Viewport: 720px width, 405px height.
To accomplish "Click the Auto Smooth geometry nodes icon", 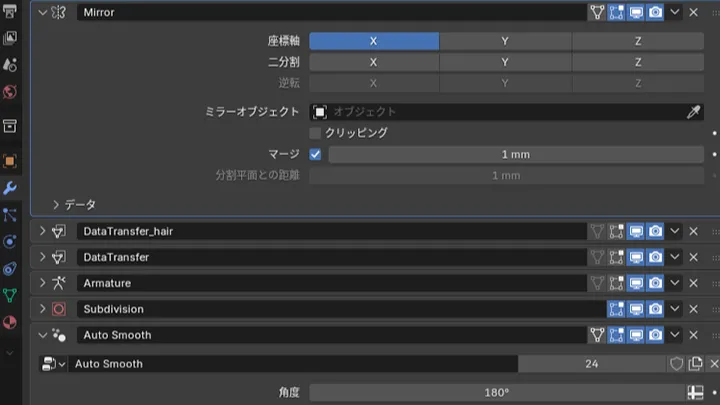I will [59, 335].
